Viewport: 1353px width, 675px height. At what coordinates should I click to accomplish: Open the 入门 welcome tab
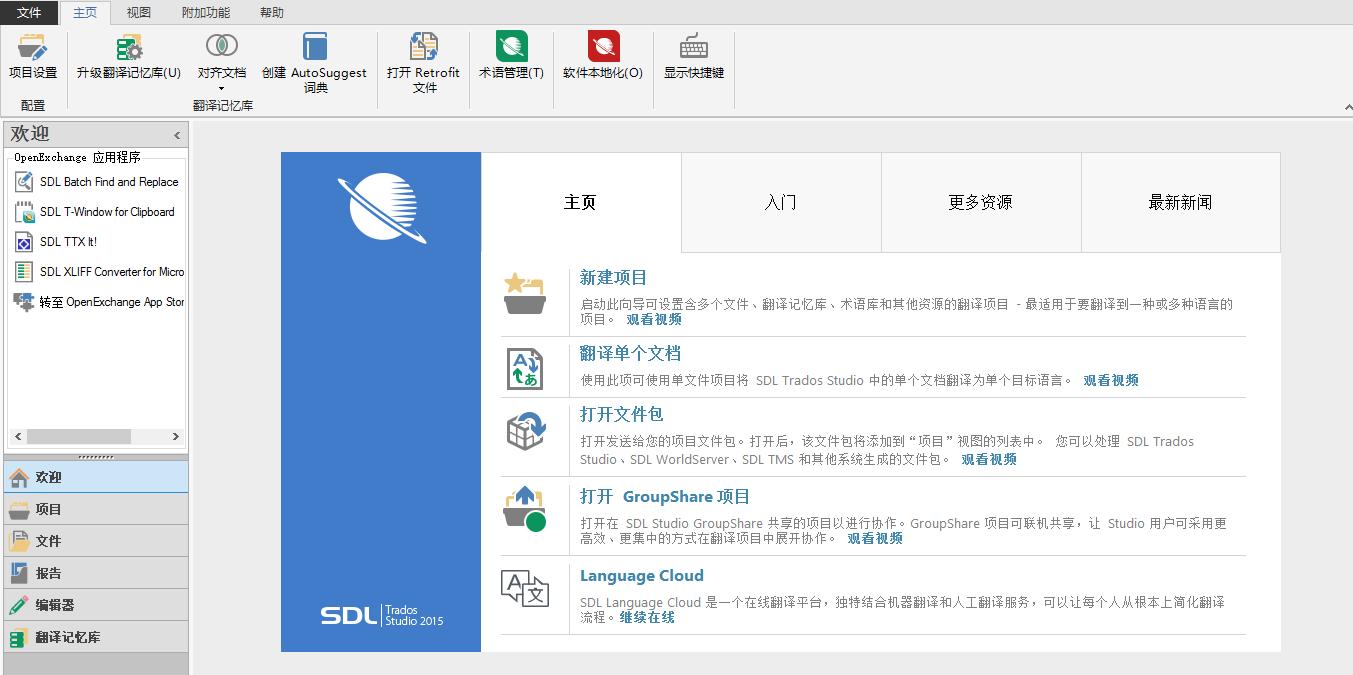(780, 202)
